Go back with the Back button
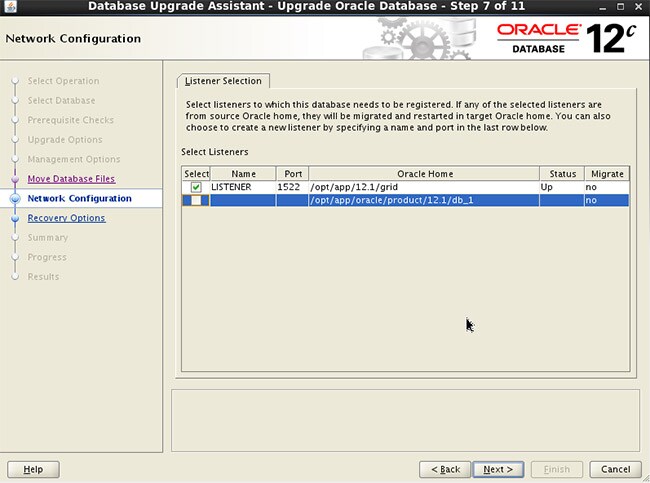This screenshot has width=650, height=483. [445, 469]
